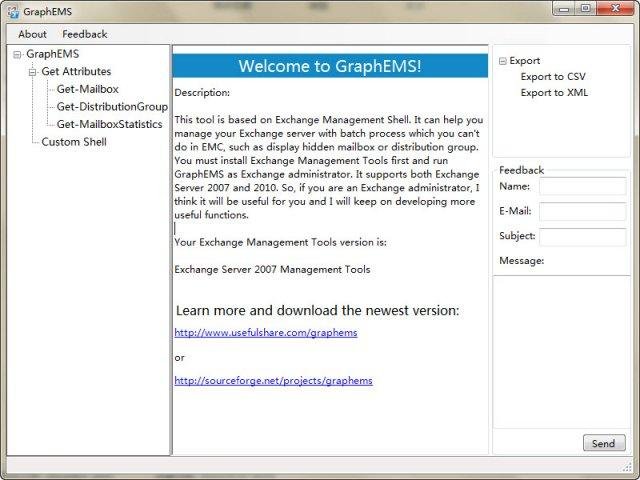Select the Get Attributes tree item

point(76,71)
